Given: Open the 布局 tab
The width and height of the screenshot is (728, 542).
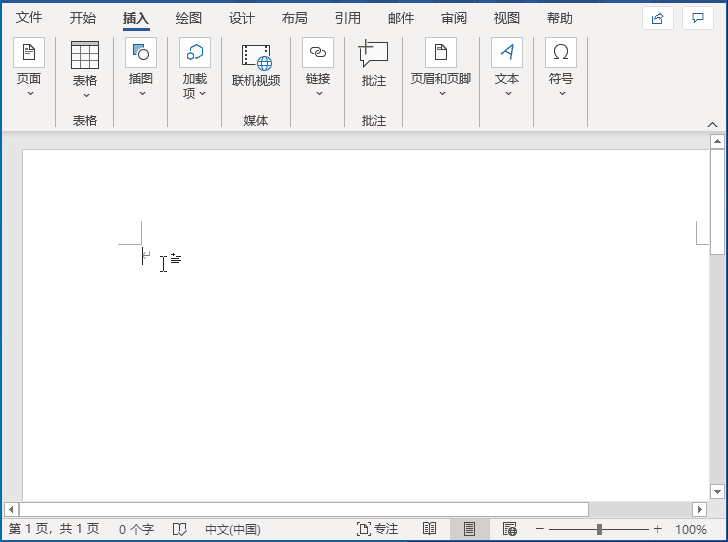Looking at the screenshot, I should coord(294,18).
